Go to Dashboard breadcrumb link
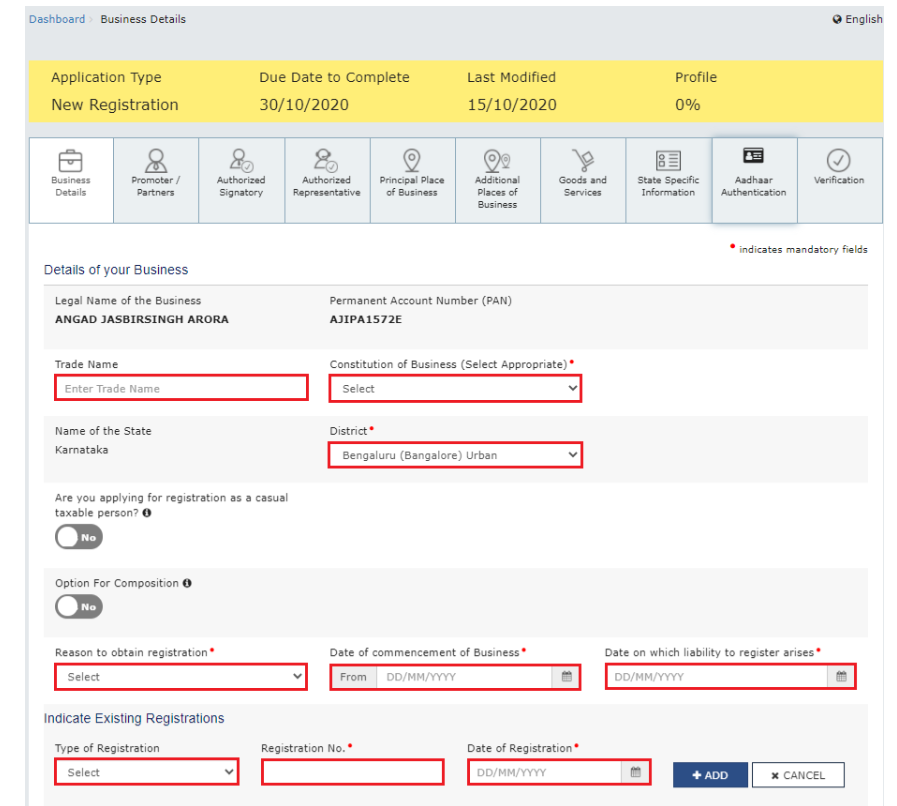The width and height of the screenshot is (897, 806). coord(57,19)
